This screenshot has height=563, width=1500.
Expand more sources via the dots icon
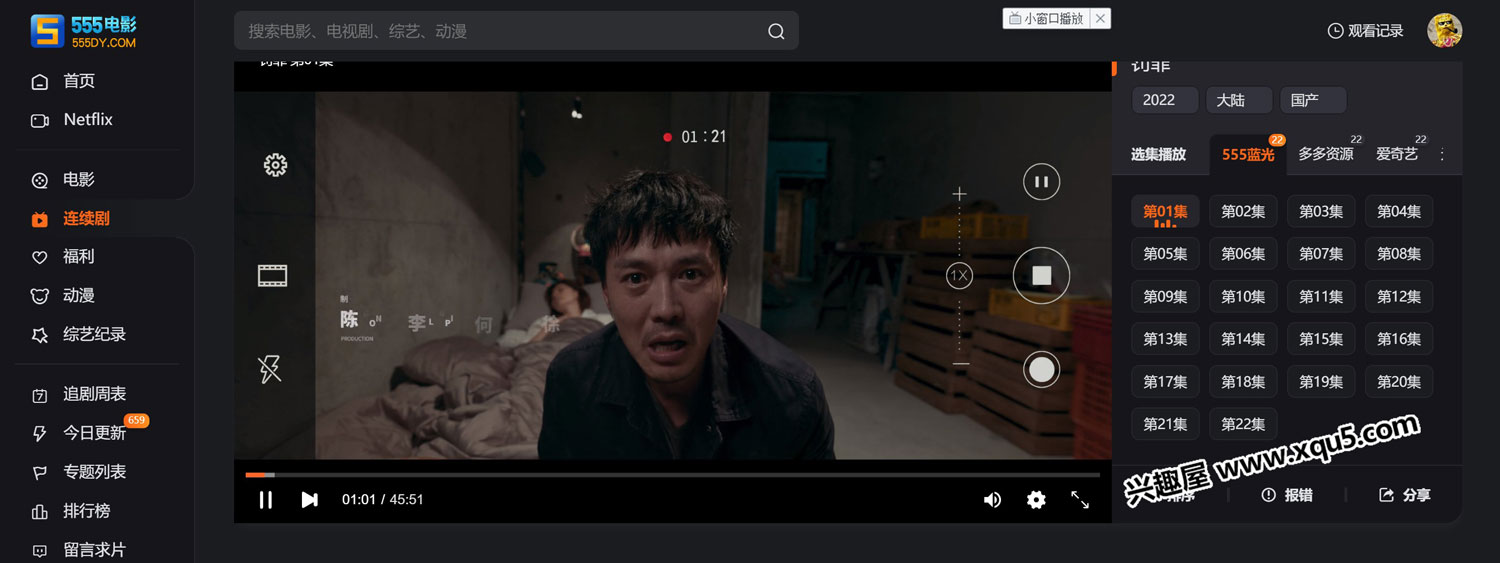(1442, 154)
